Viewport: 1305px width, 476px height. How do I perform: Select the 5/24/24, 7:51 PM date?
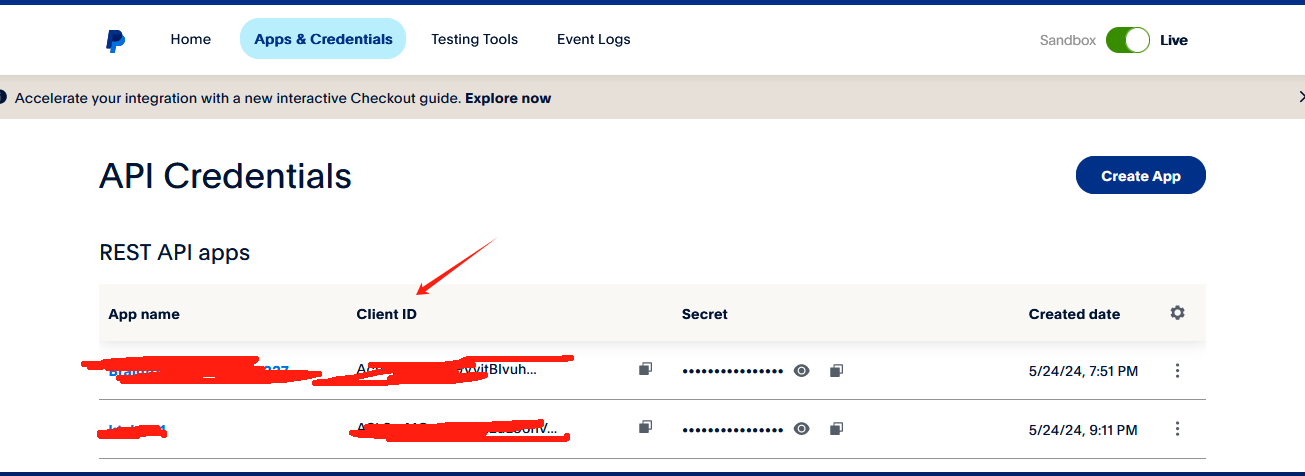click(x=1083, y=371)
